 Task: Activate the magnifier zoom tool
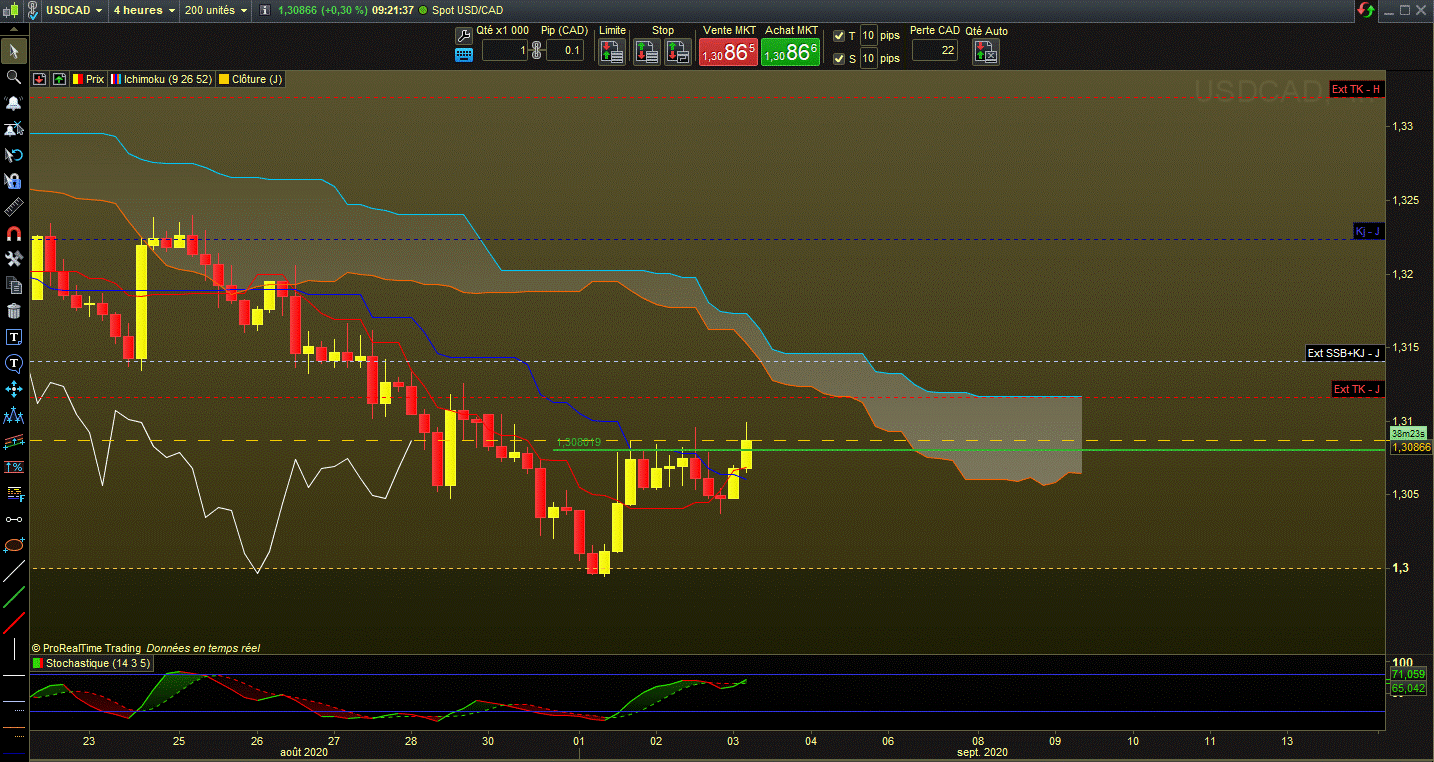click(14, 77)
